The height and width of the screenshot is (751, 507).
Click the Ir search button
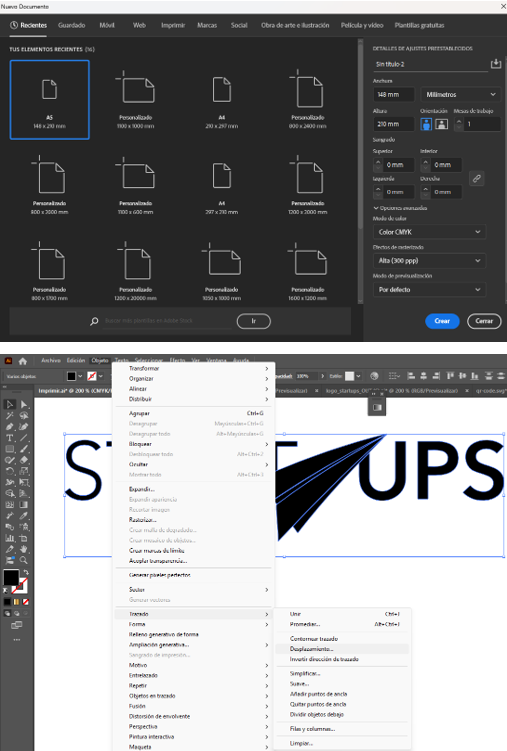254,321
